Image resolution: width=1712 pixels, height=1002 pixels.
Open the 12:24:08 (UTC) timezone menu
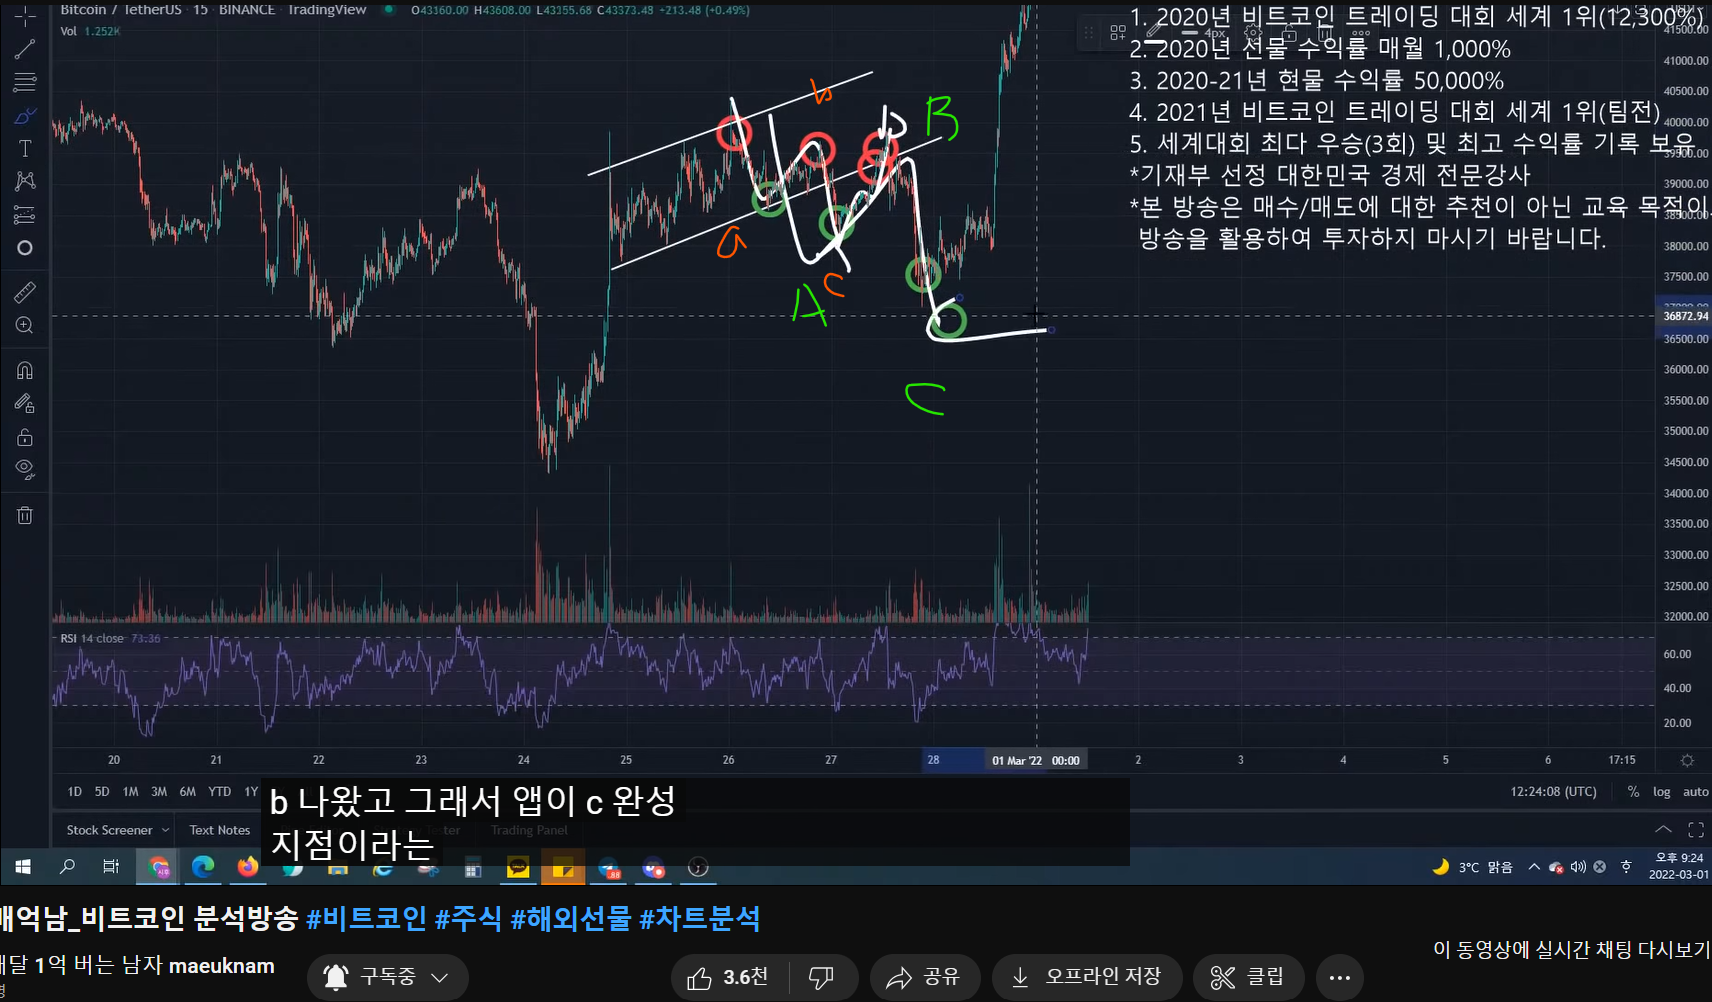pyautogui.click(x=1553, y=792)
